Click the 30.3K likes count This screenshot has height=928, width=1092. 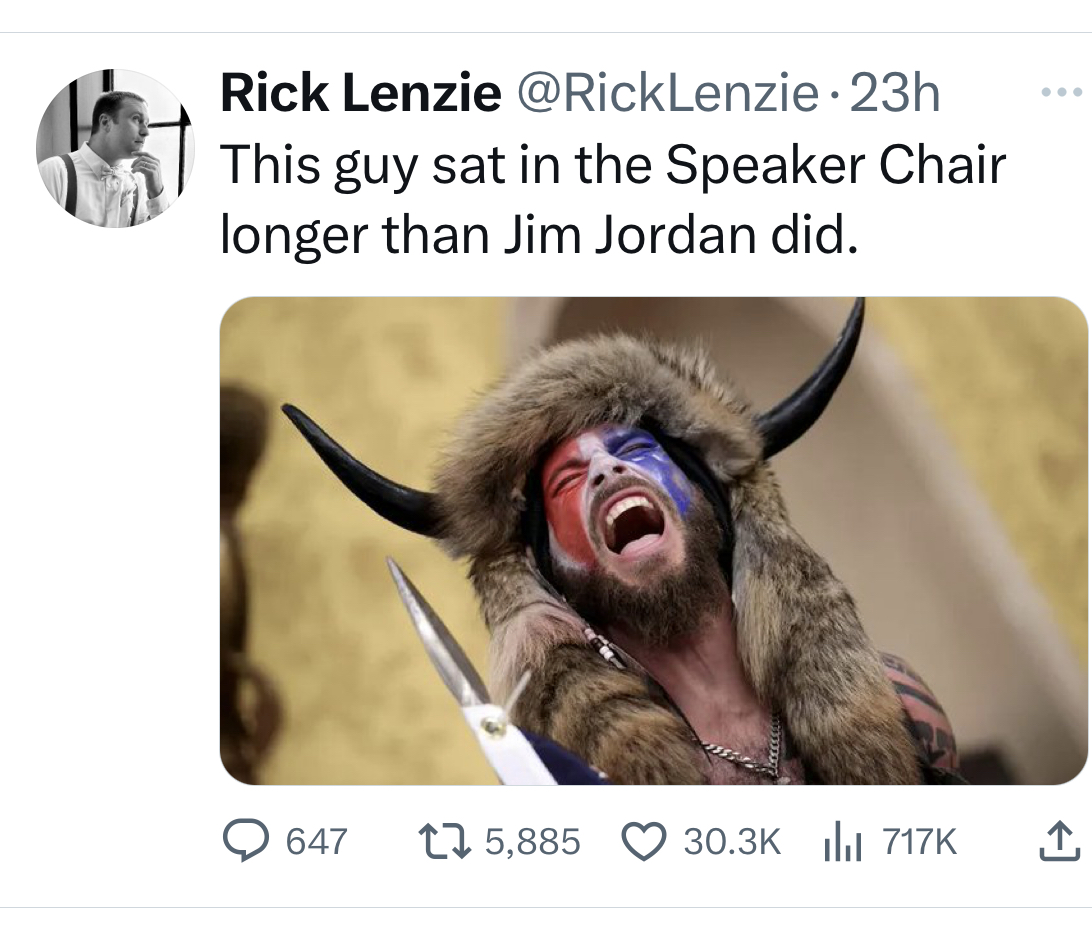point(732,842)
